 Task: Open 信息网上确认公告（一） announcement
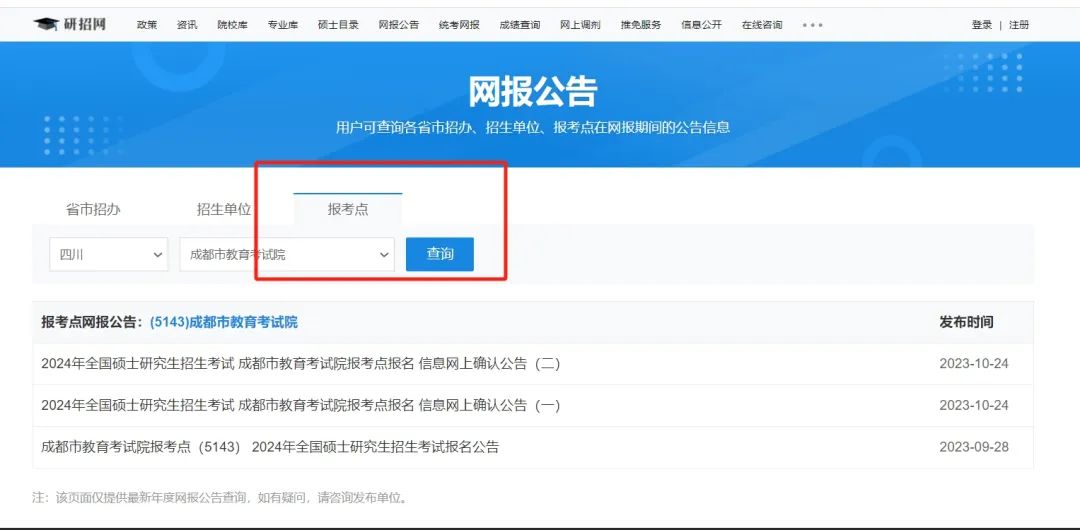tap(300, 405)
